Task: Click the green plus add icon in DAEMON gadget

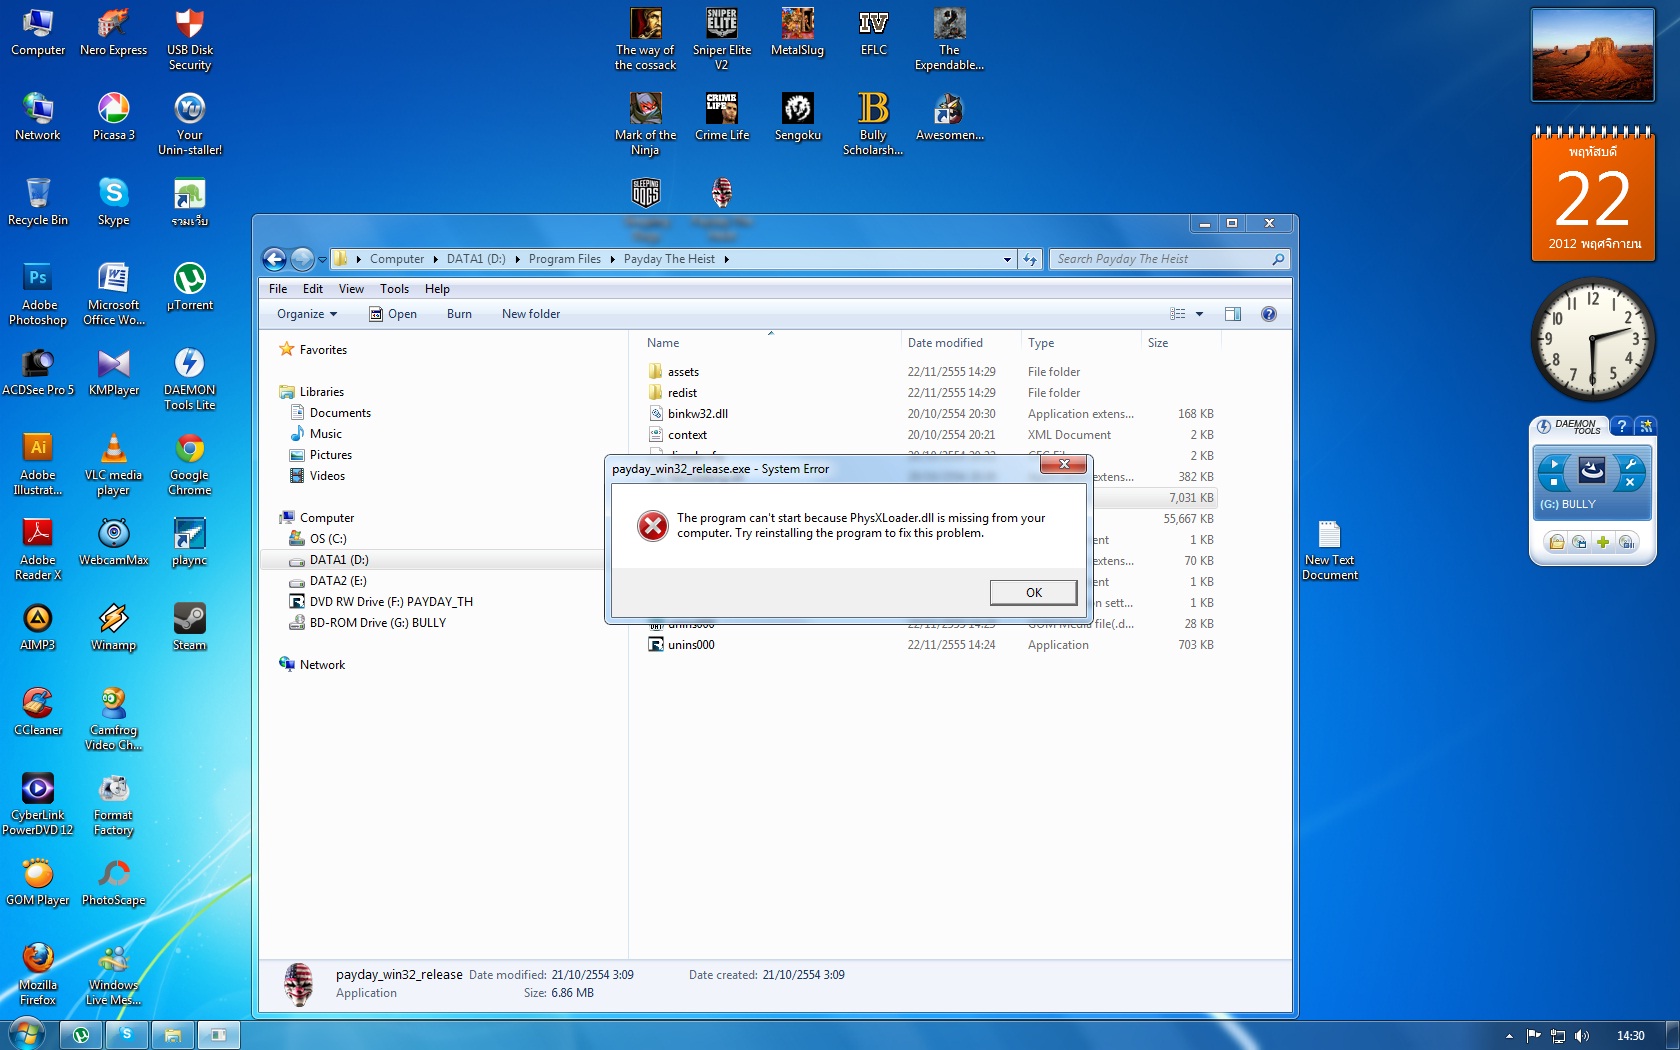Action: pyautogui.click(x=1603, y=542)
